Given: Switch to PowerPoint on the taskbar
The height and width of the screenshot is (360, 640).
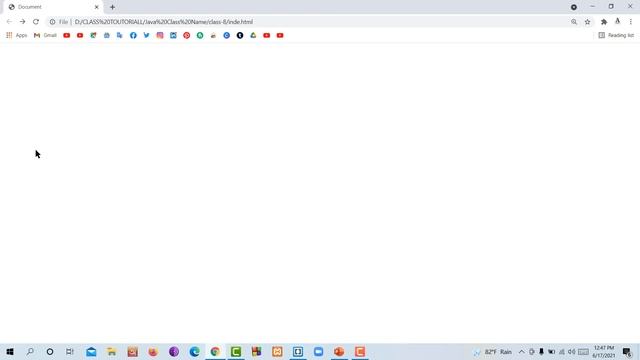Looking at the screenshot, I should click(339, 351).
